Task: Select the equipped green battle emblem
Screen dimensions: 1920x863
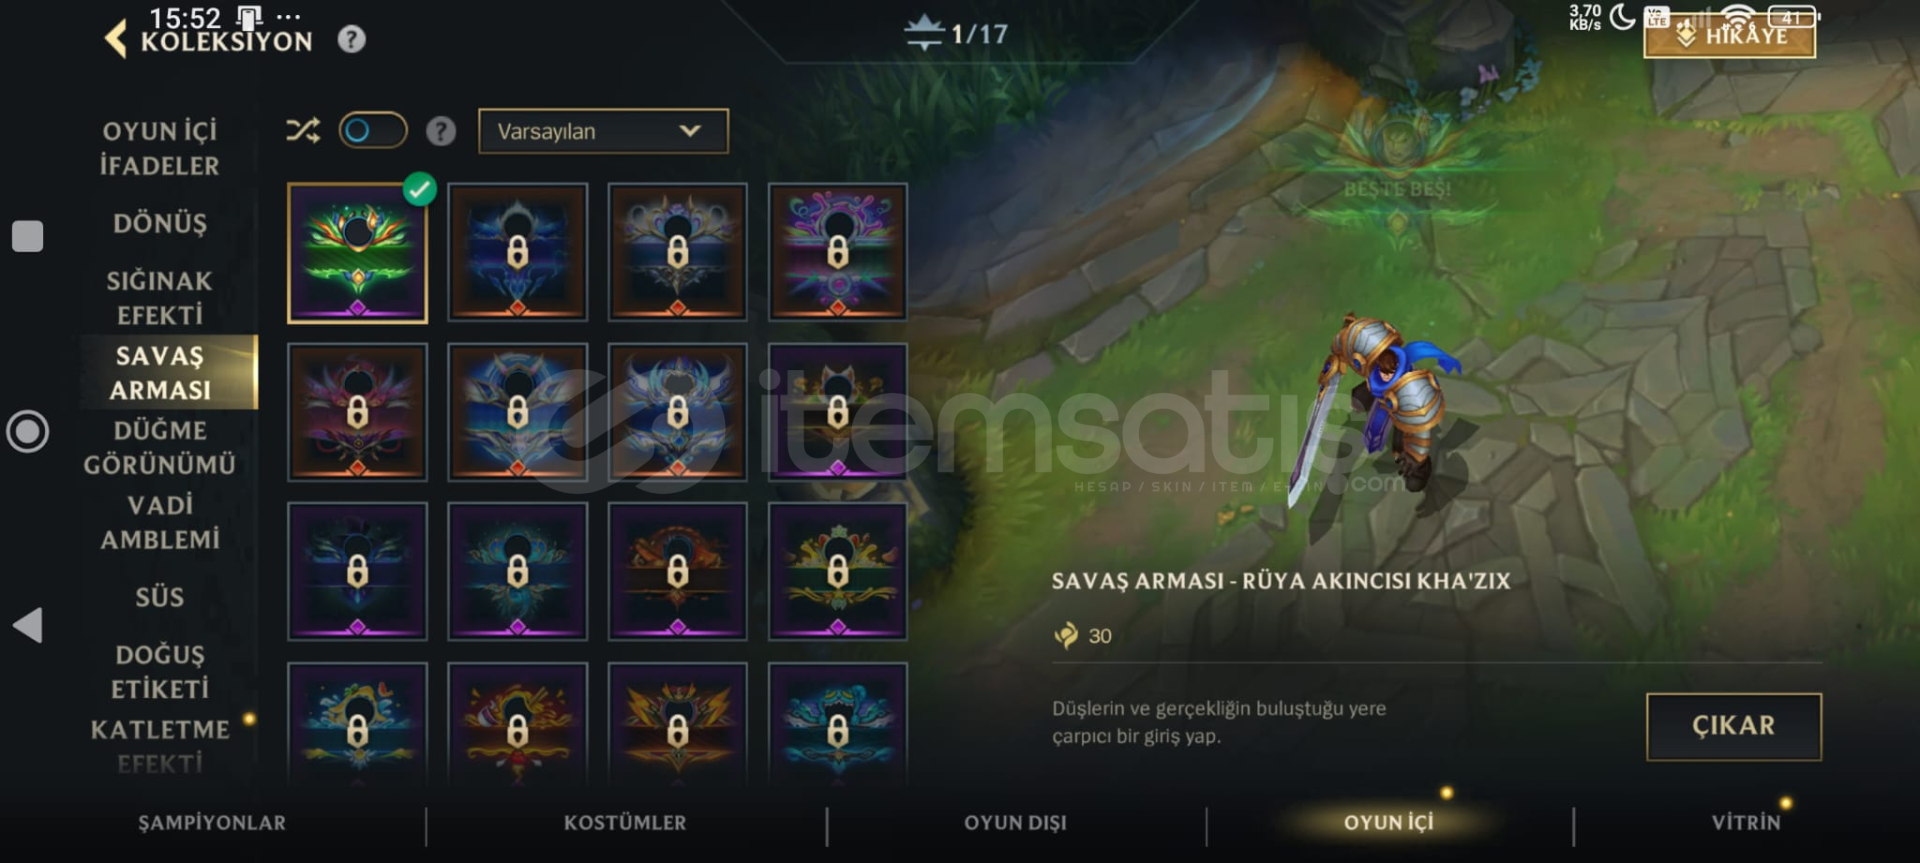Action: (357, 253)
